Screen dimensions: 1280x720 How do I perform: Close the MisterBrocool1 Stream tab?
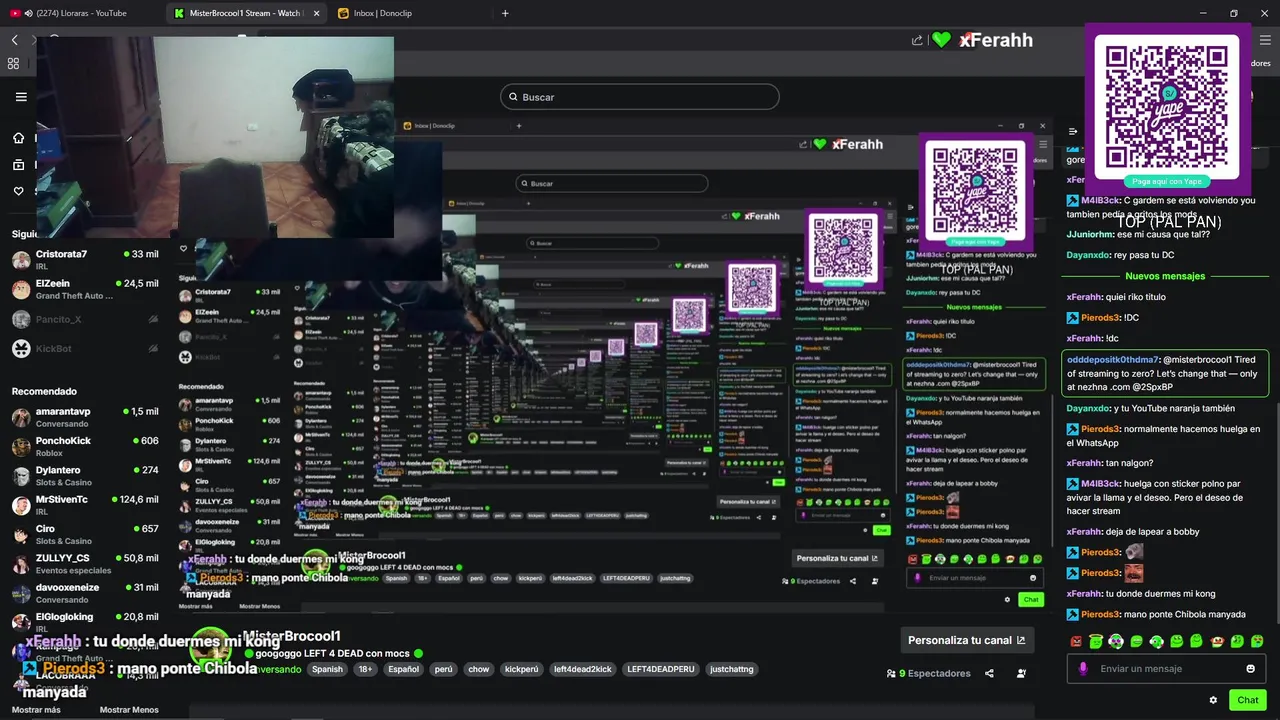click(x=317, y=13)
